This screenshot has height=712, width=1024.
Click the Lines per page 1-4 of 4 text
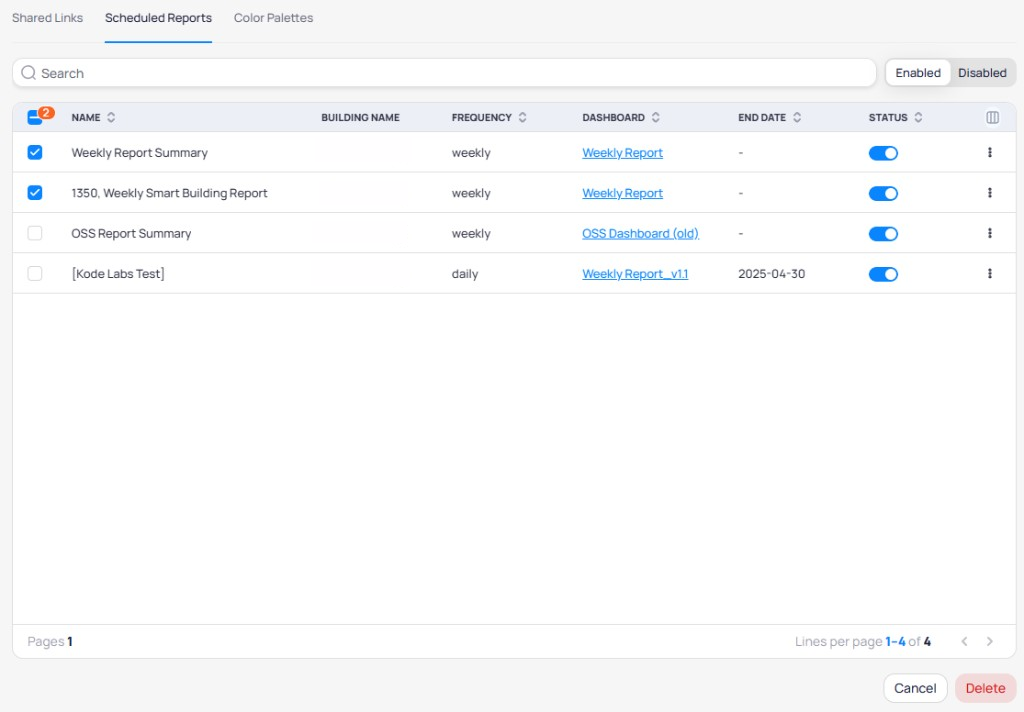[x=862, y=641]
